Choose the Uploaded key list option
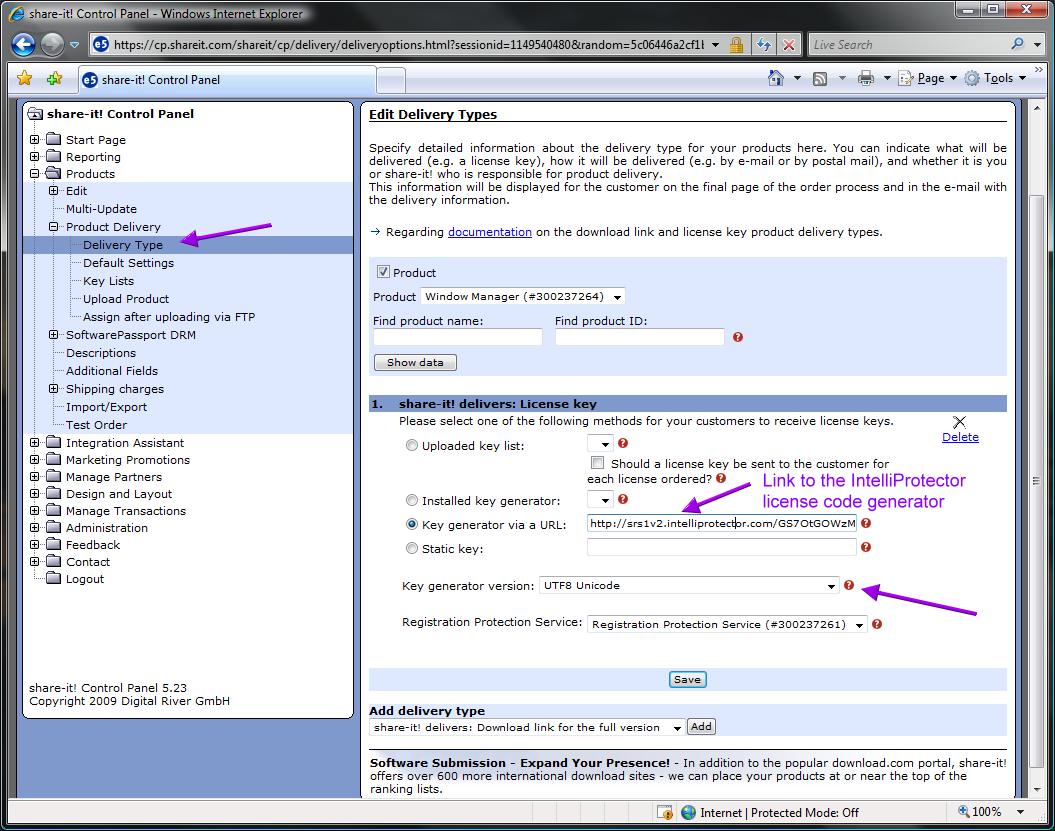 pyautogui.click(x=412, y=446)
